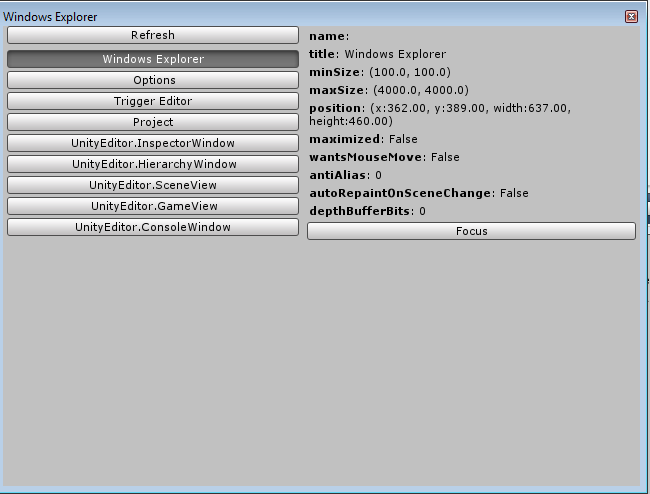Image resolution: width=650 pixels, height=494 pixels.
Task: Select the Windows Explorer entry in list
Action: (x=153, y=59)
